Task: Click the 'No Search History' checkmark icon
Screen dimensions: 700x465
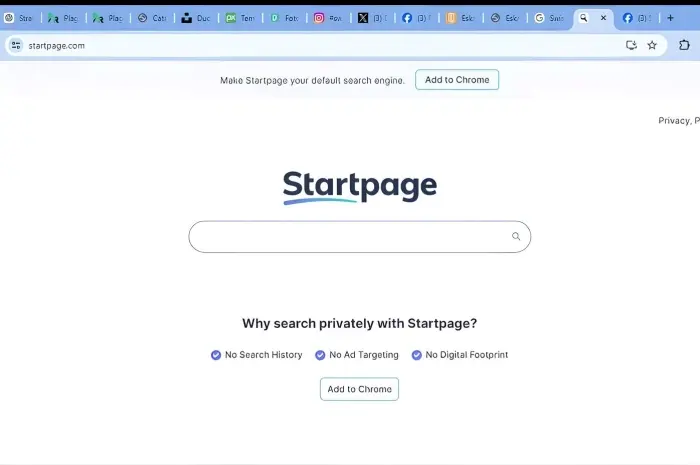Action: pos(216,355)
